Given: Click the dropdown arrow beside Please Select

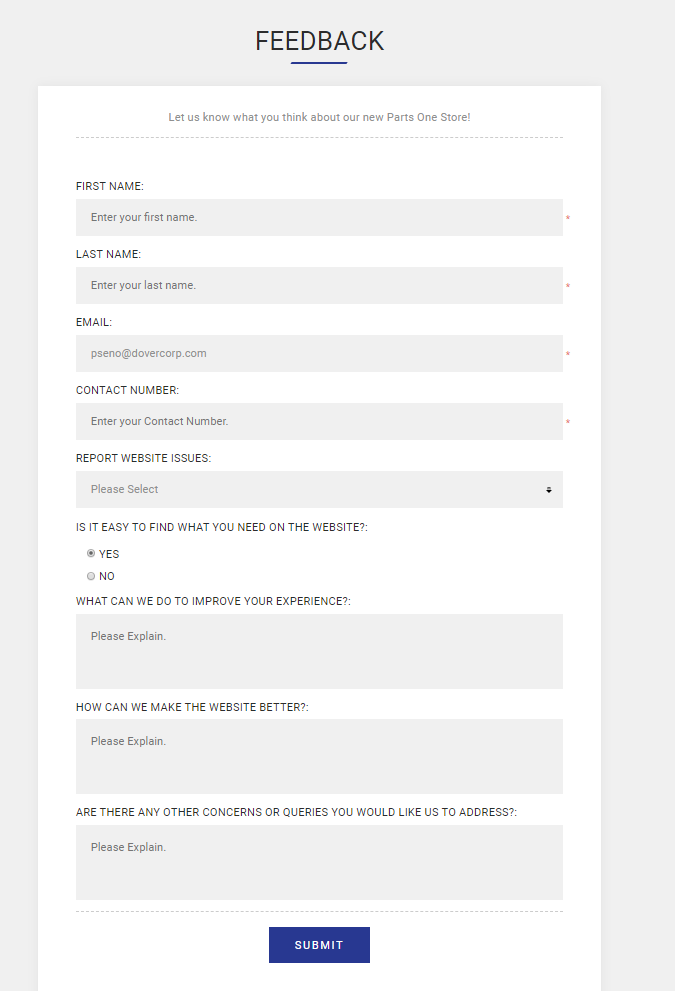Looking at the screenshot, I should pos(549,490).
